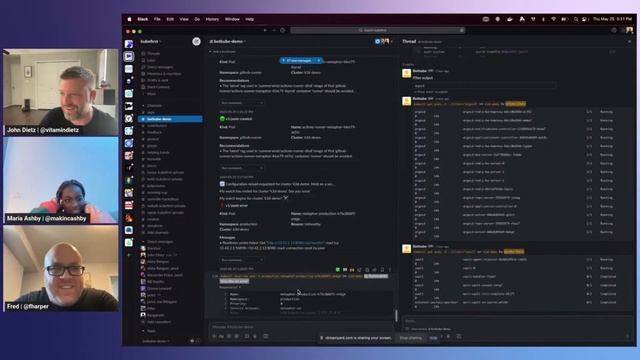The height and width of the screenshot is (360, 640).
Task: Jump to 17 new messages
Action: tap(299, 60)
